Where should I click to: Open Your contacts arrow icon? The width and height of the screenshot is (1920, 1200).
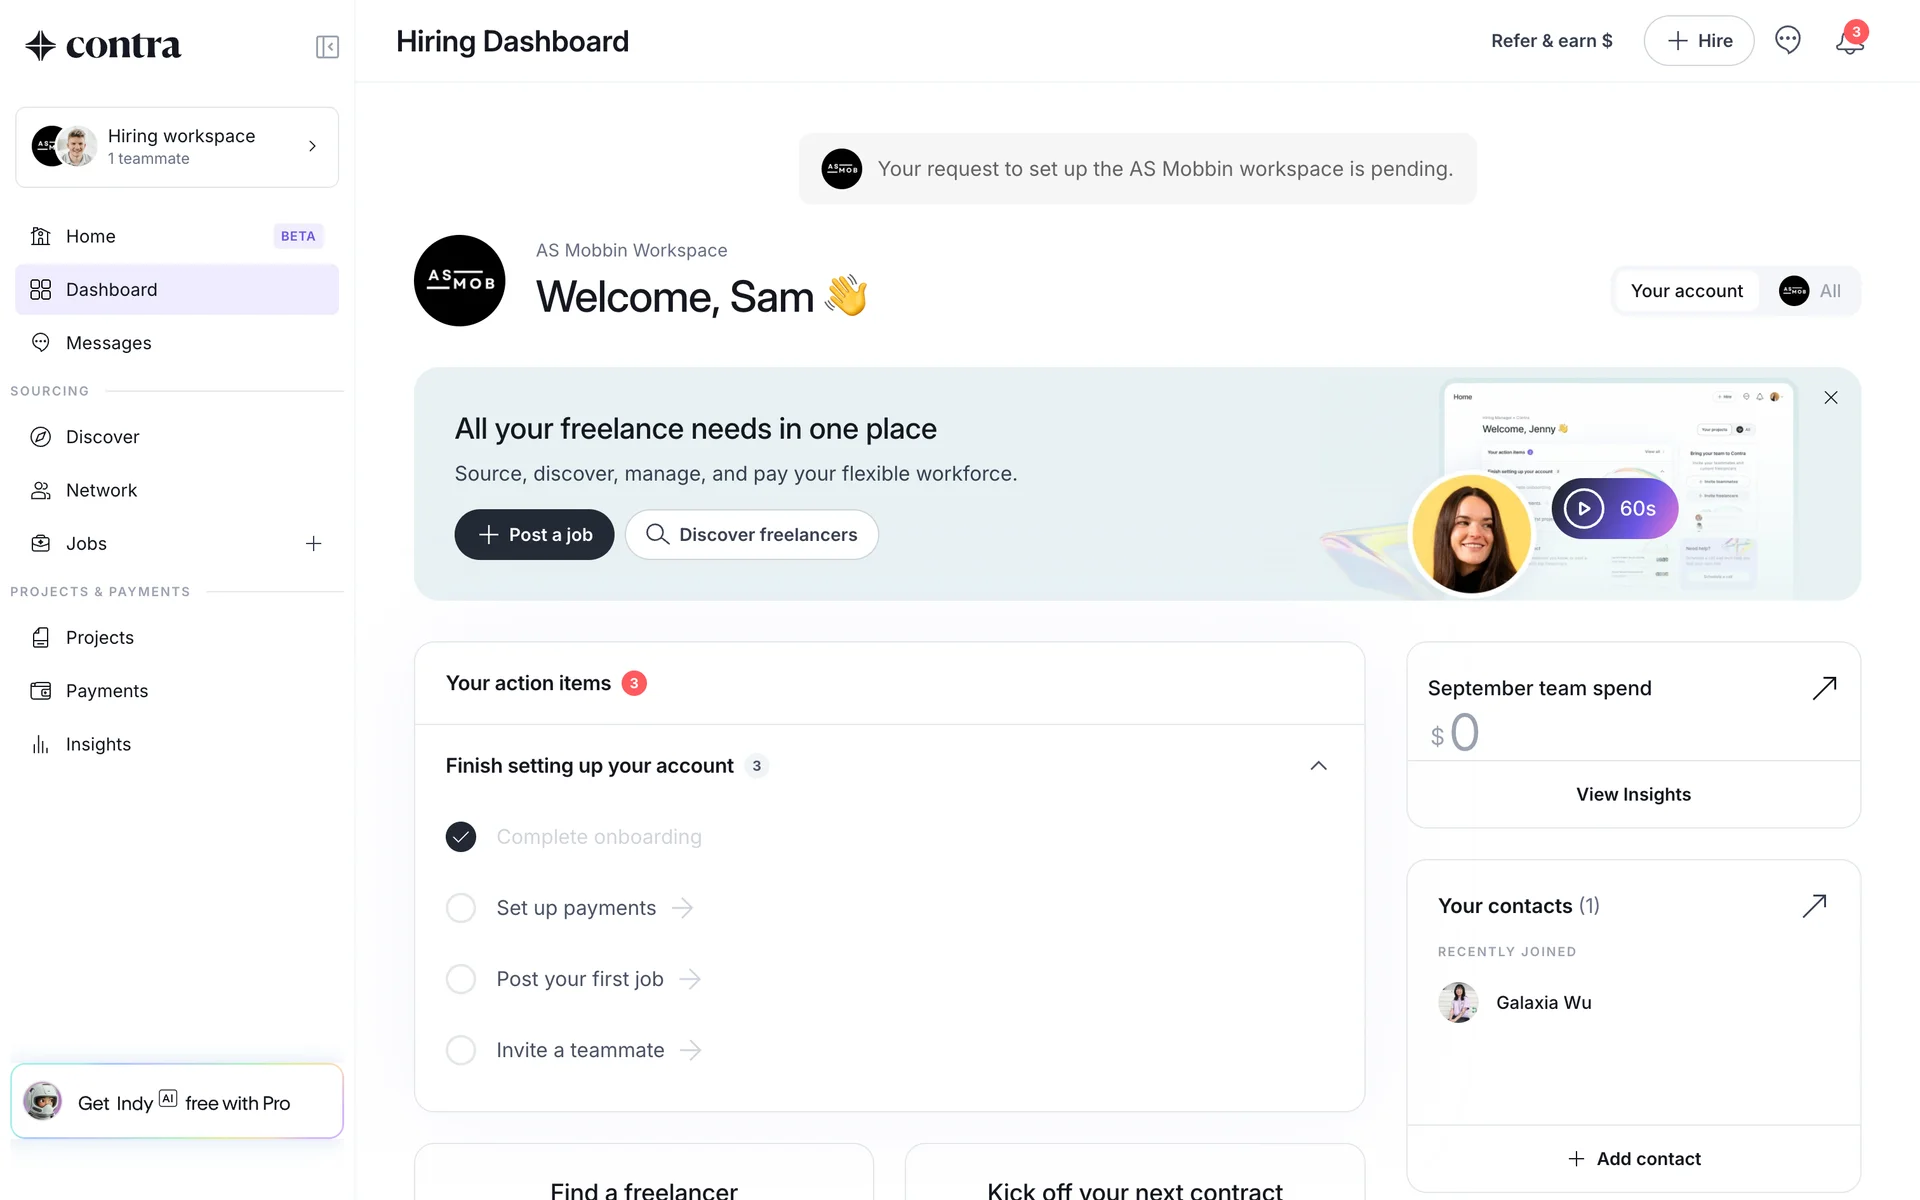(1814, 906)
